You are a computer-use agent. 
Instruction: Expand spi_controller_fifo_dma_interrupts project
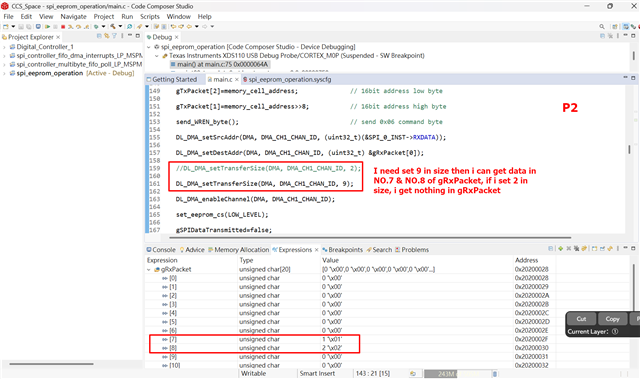[4, 55]
